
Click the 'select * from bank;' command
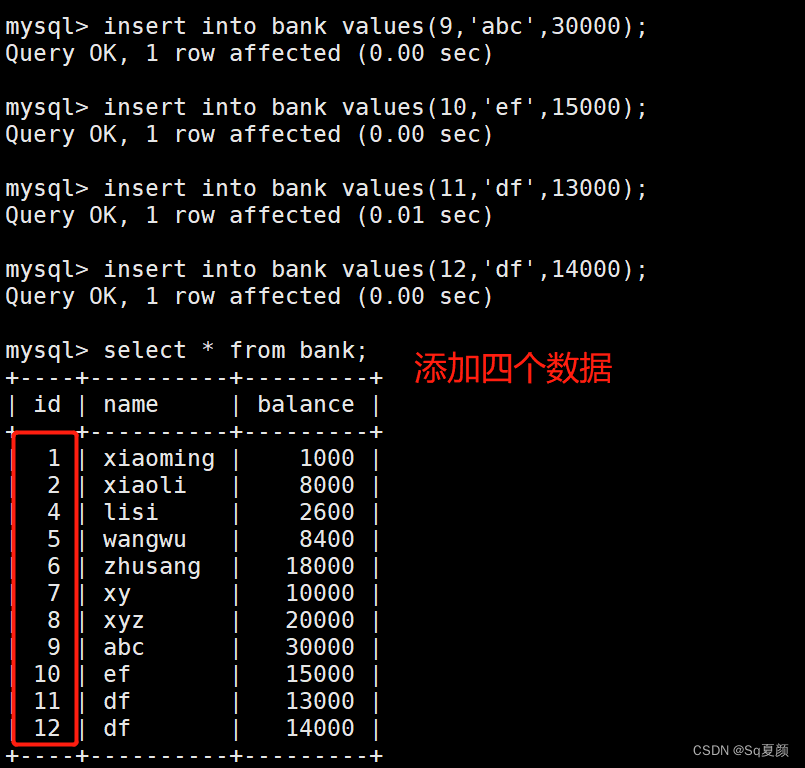point(235,351)
